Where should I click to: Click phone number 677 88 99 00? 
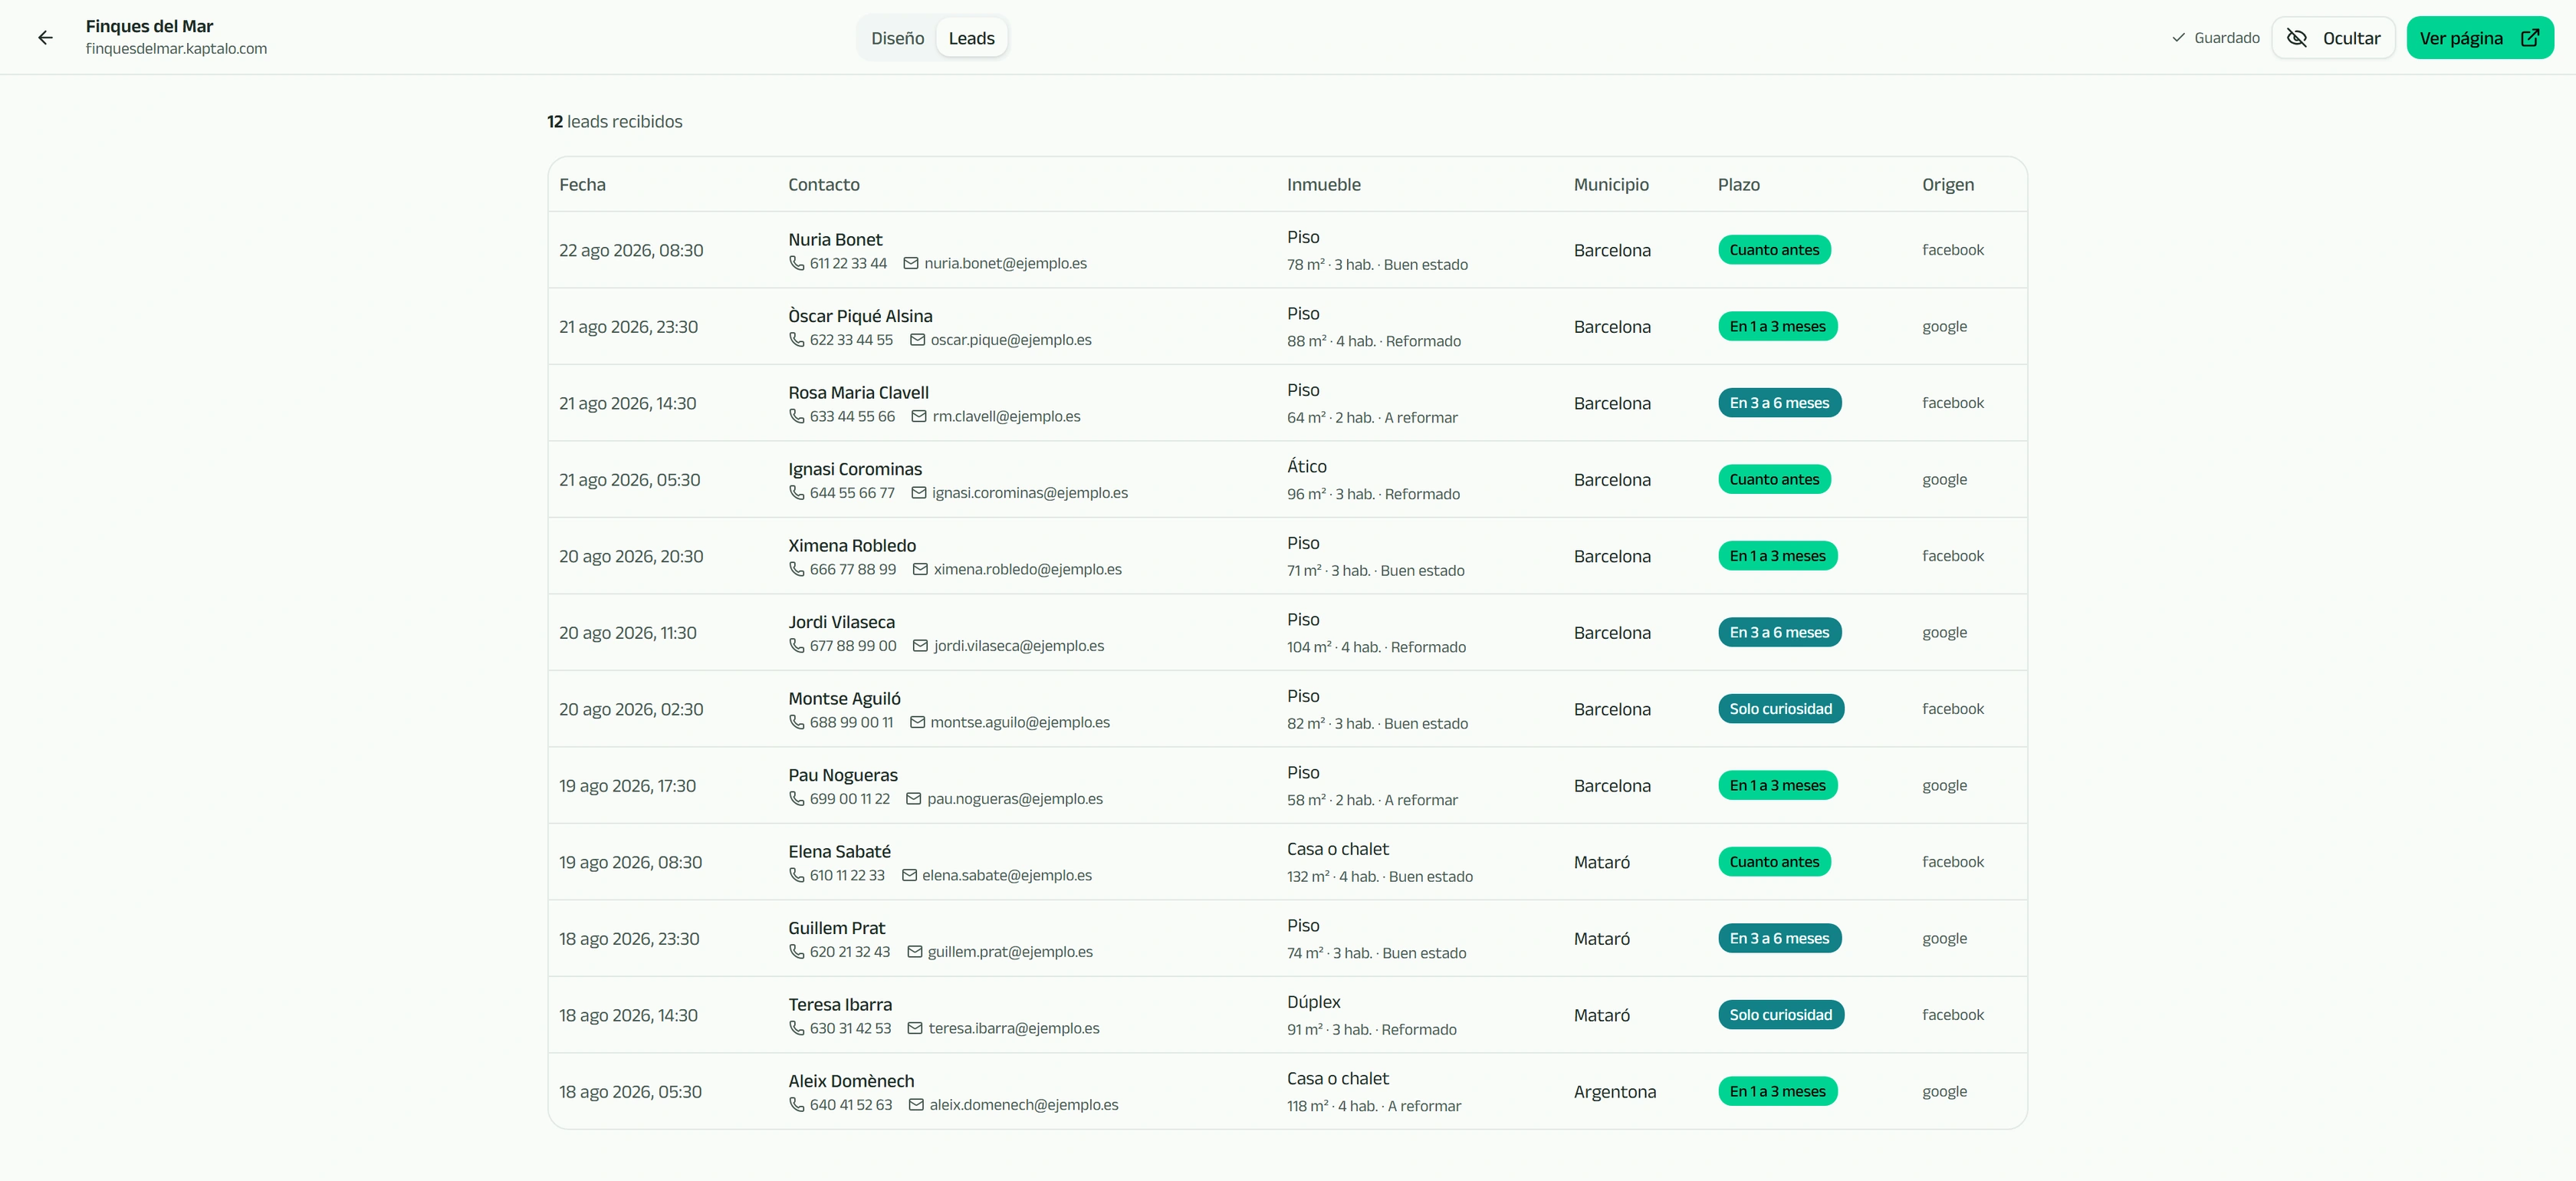[853, 646]
